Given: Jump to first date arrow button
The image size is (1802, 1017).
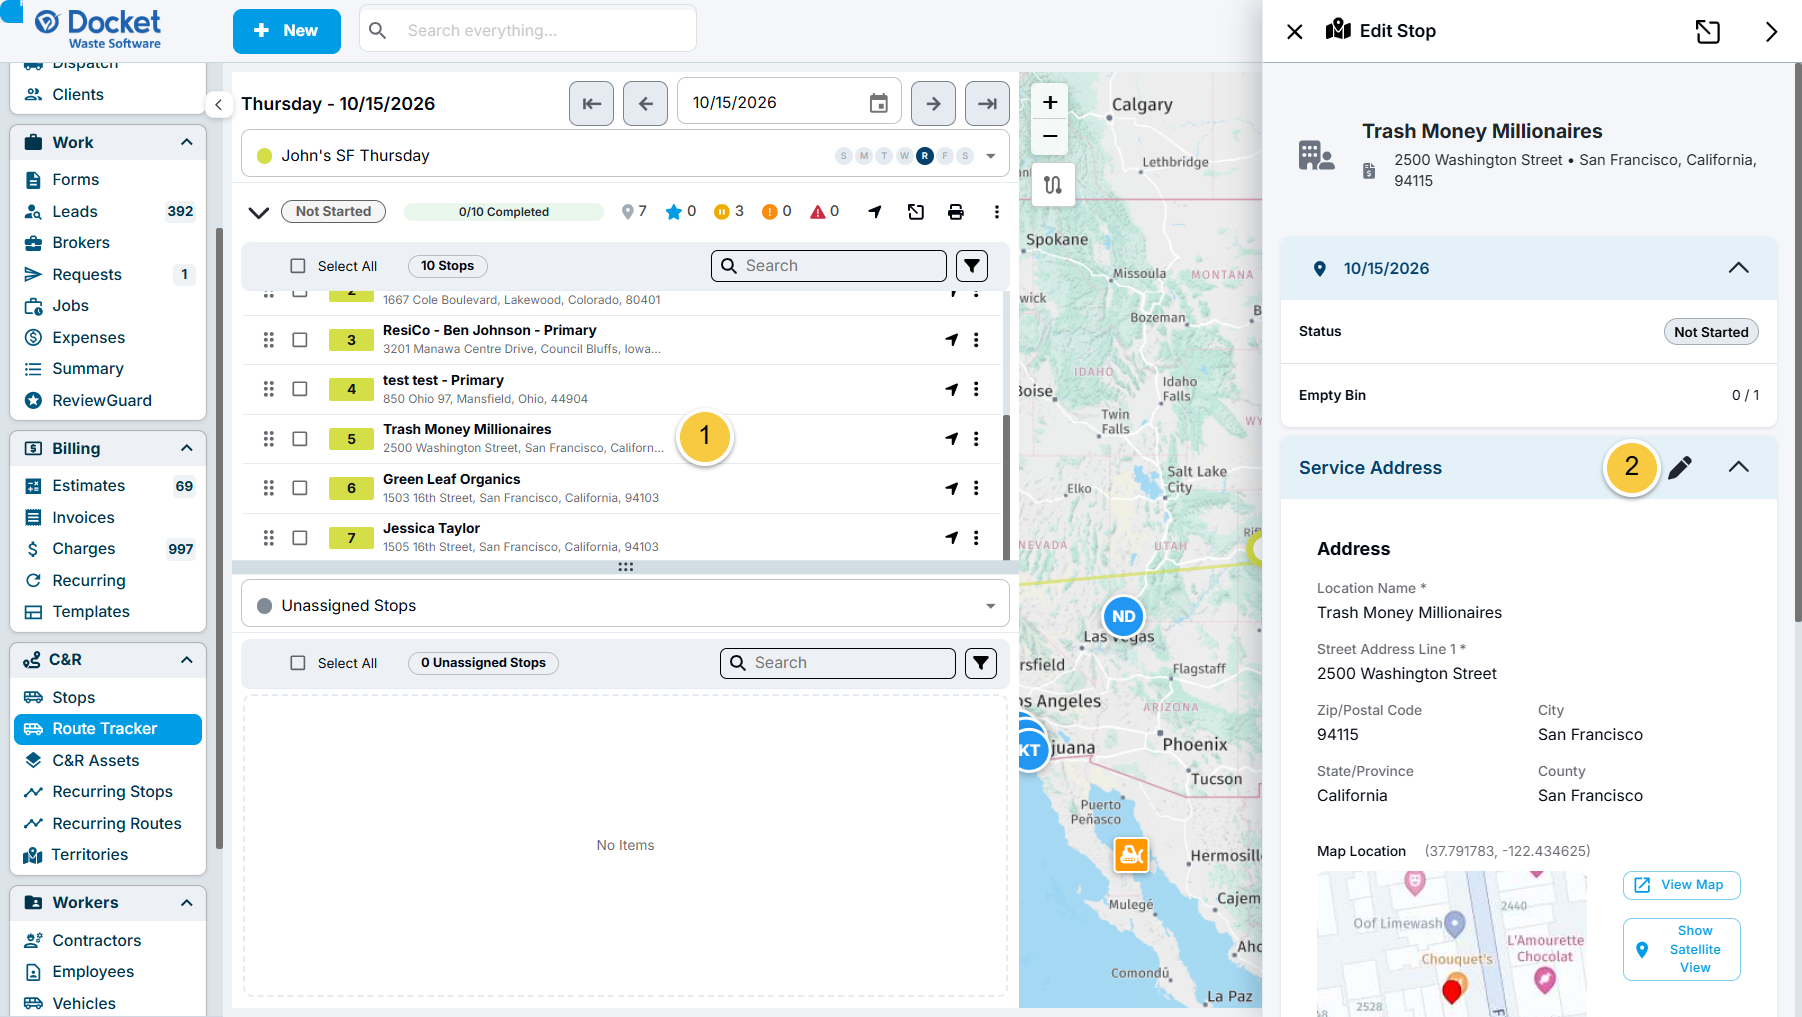Looking at the screenshot, I should [x=591, y=103].
